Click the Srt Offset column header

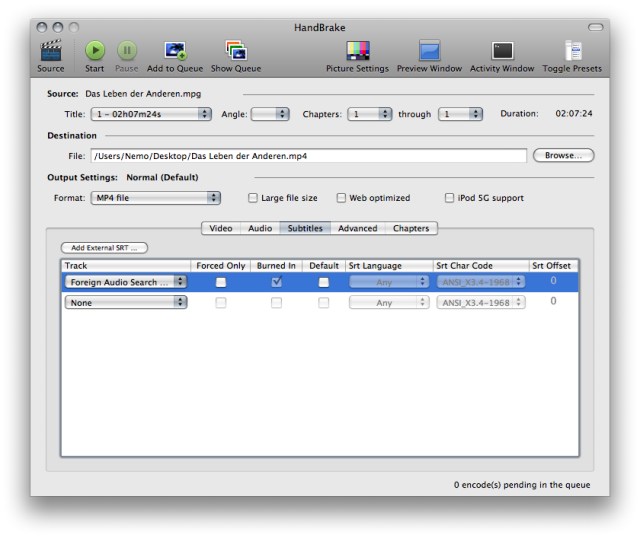point(553,266)
